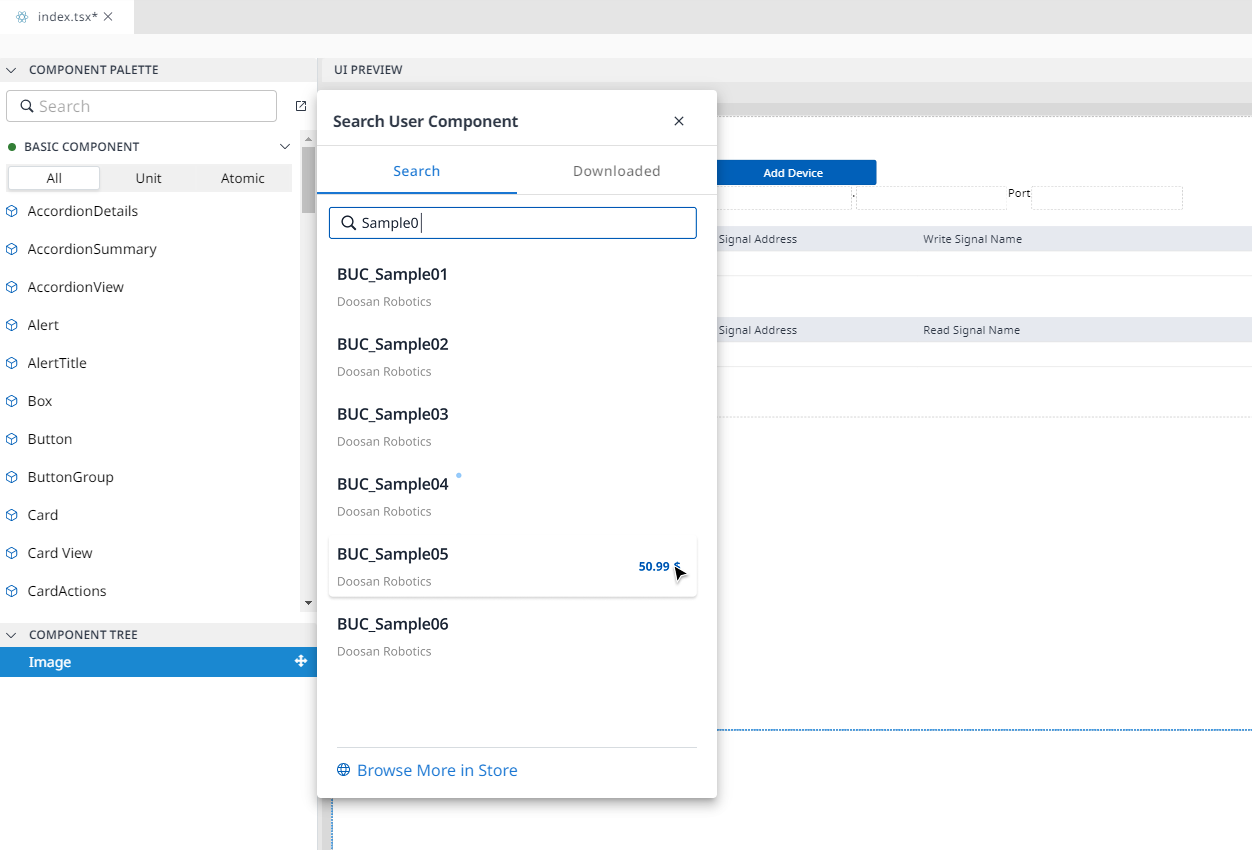This screenshot has width=1252, height=850.
Task: Collapse the Basic Component section chevron
Action: [x=285, y=146]
